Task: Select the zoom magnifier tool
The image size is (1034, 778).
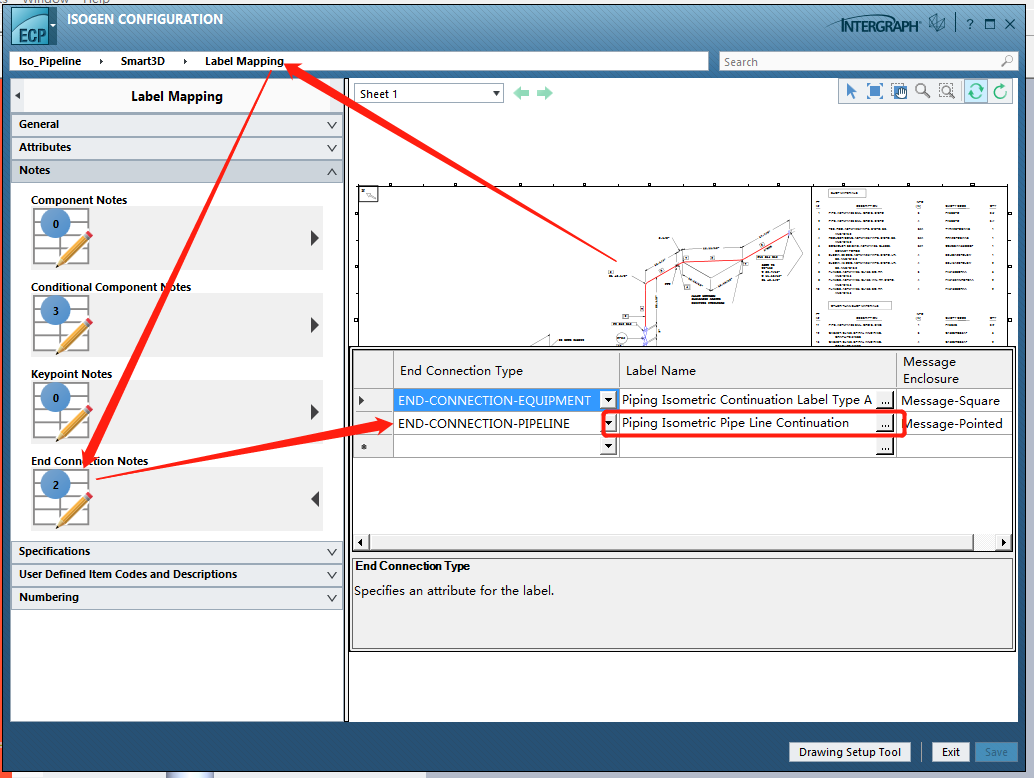Action: [x=923, y=91]
